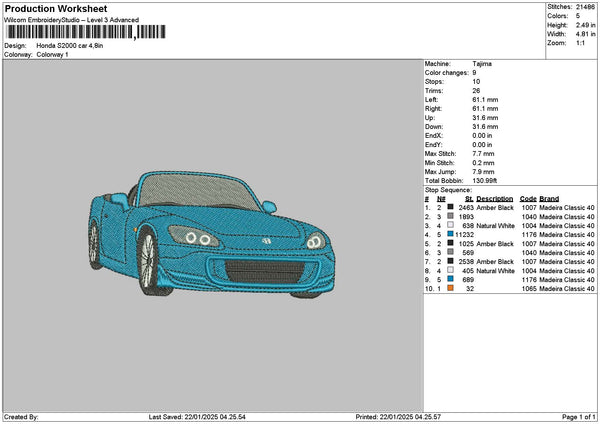This screenshot has width=600, height=424.
Task: Click the Stop Sequence section label
Action: tap(447, 188)
